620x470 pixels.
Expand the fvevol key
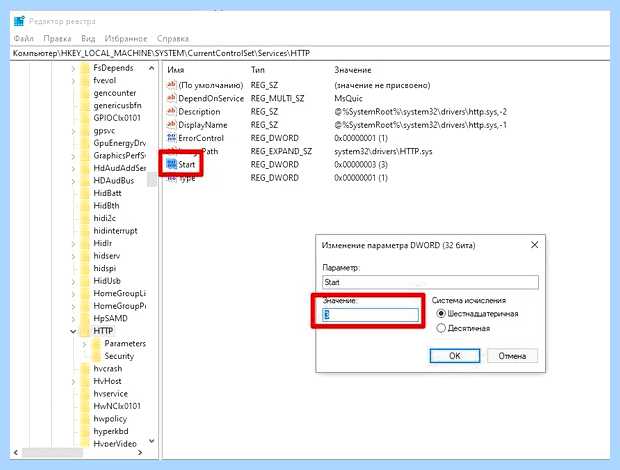(x=73, y=81)
